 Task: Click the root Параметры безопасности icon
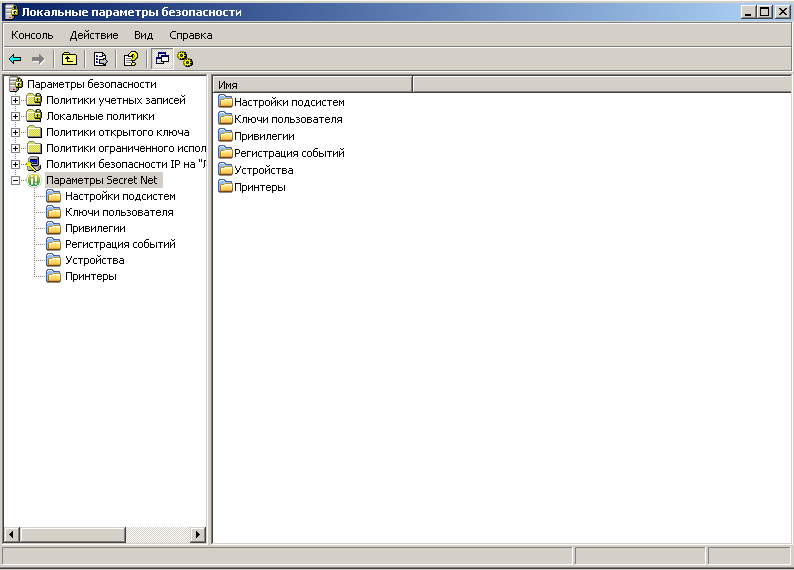click(x=16, y=84)
